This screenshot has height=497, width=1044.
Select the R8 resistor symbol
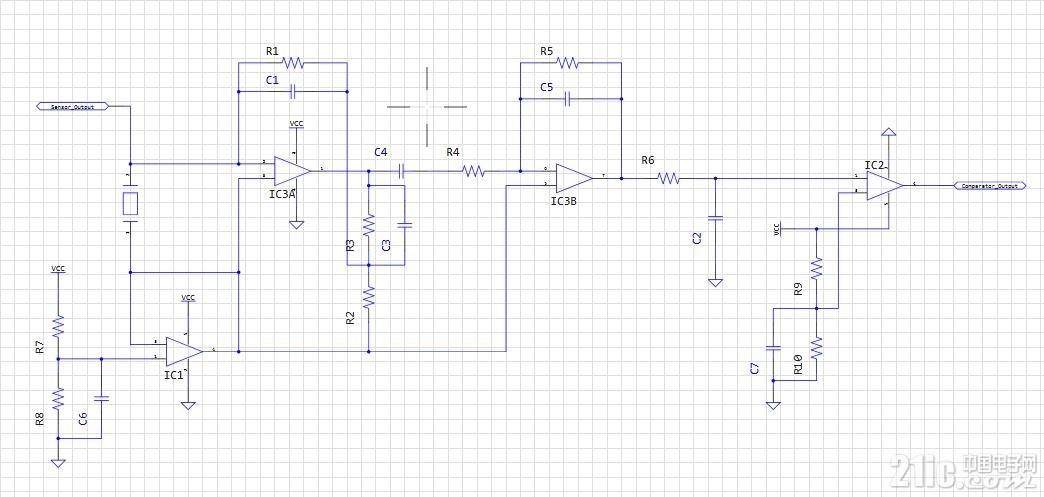click(58, 398)
